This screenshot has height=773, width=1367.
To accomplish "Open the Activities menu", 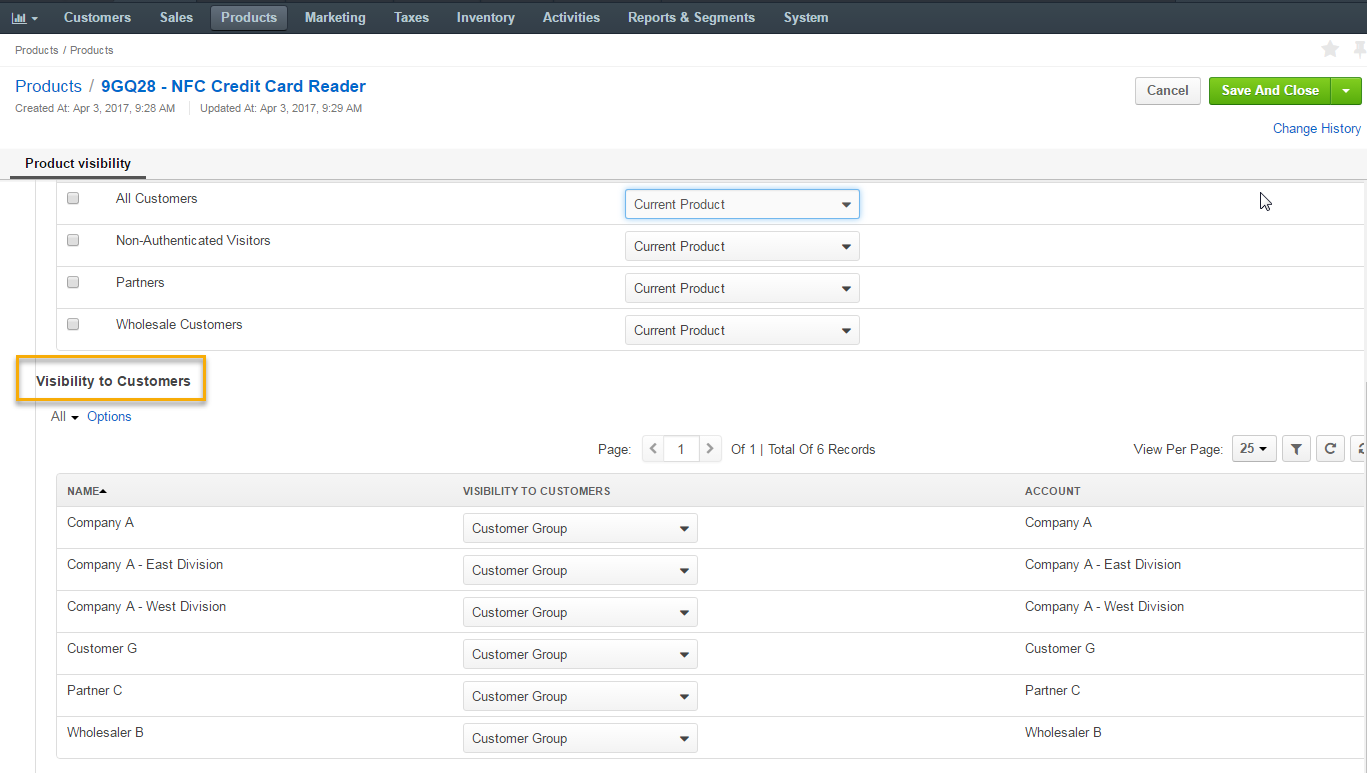I will pyautogui.click(x=571, y=18).
